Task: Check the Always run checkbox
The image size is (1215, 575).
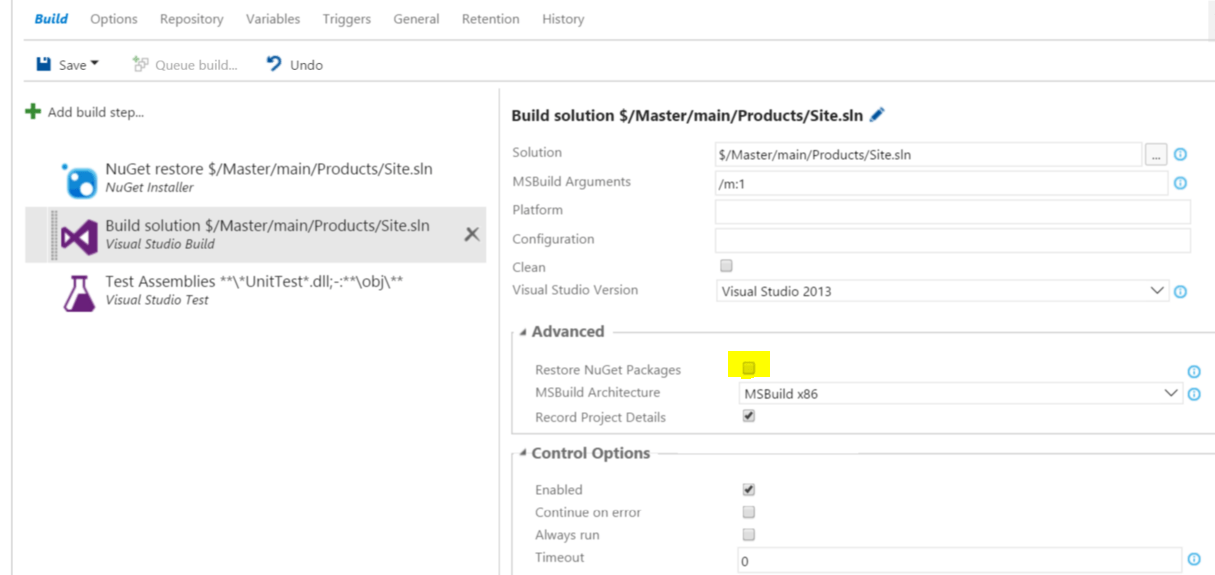Action: pos(749,535)
